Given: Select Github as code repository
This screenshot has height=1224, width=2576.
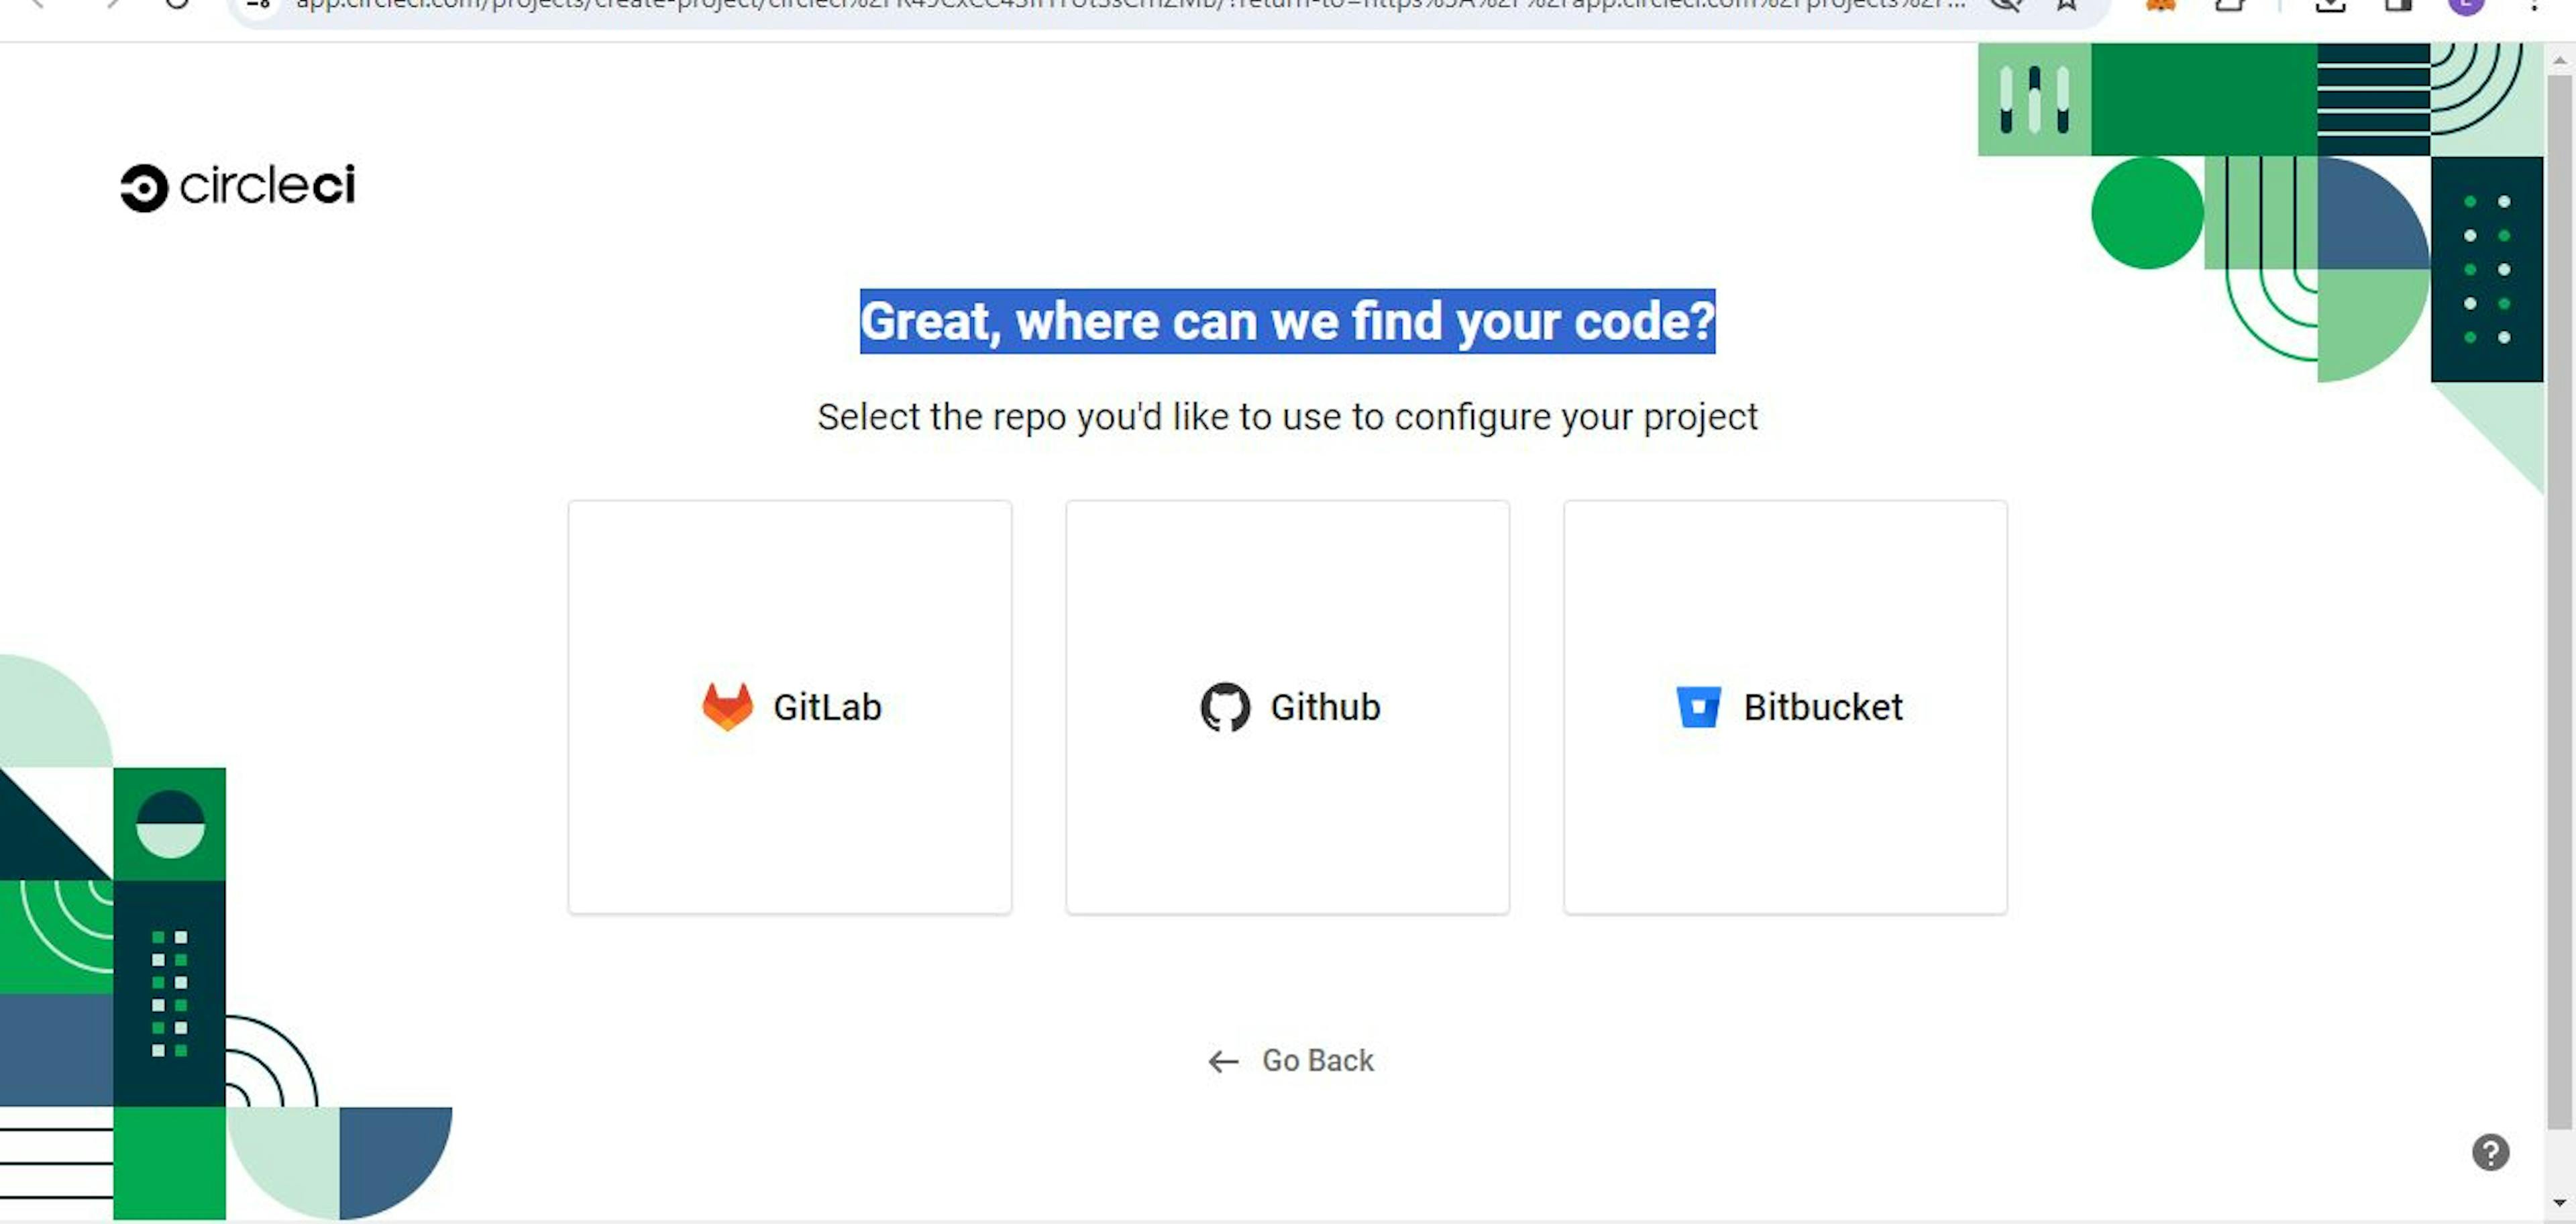Looking at the screenshot, I should point(1288,707).
